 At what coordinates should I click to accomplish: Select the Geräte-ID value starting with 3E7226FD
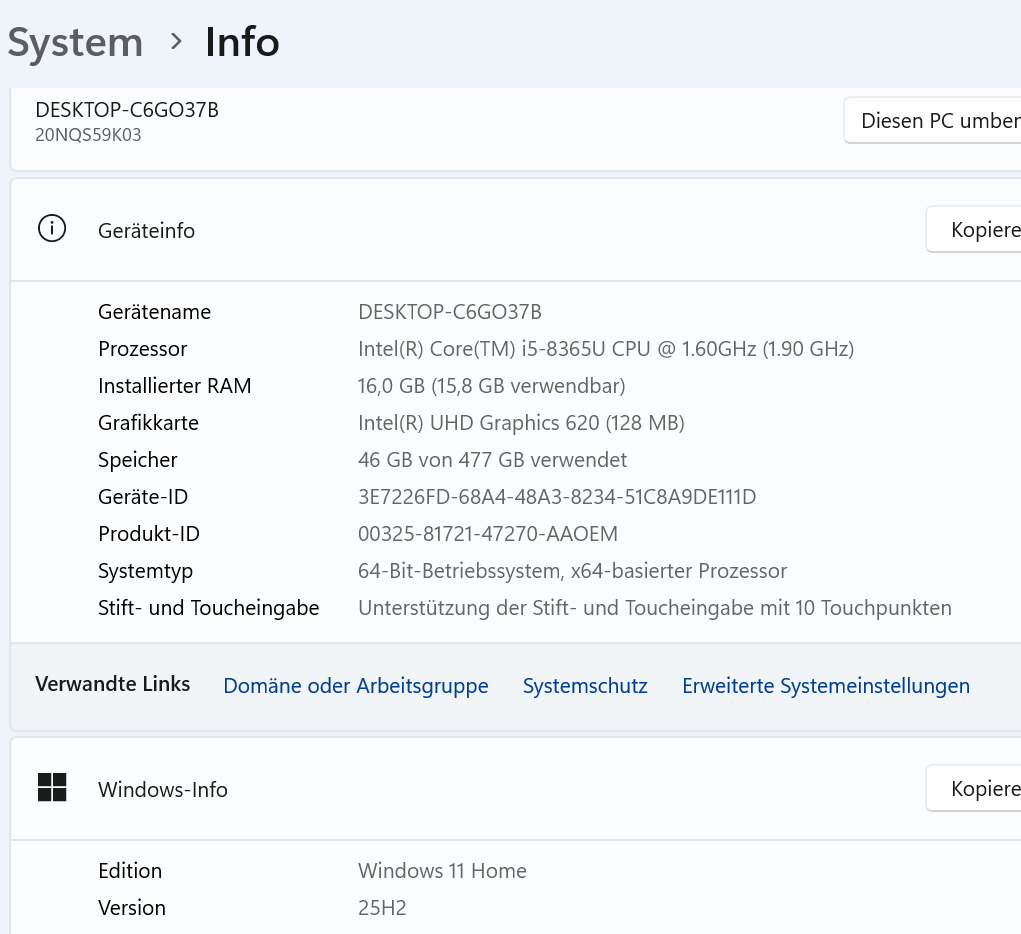[x=557, y=497]
